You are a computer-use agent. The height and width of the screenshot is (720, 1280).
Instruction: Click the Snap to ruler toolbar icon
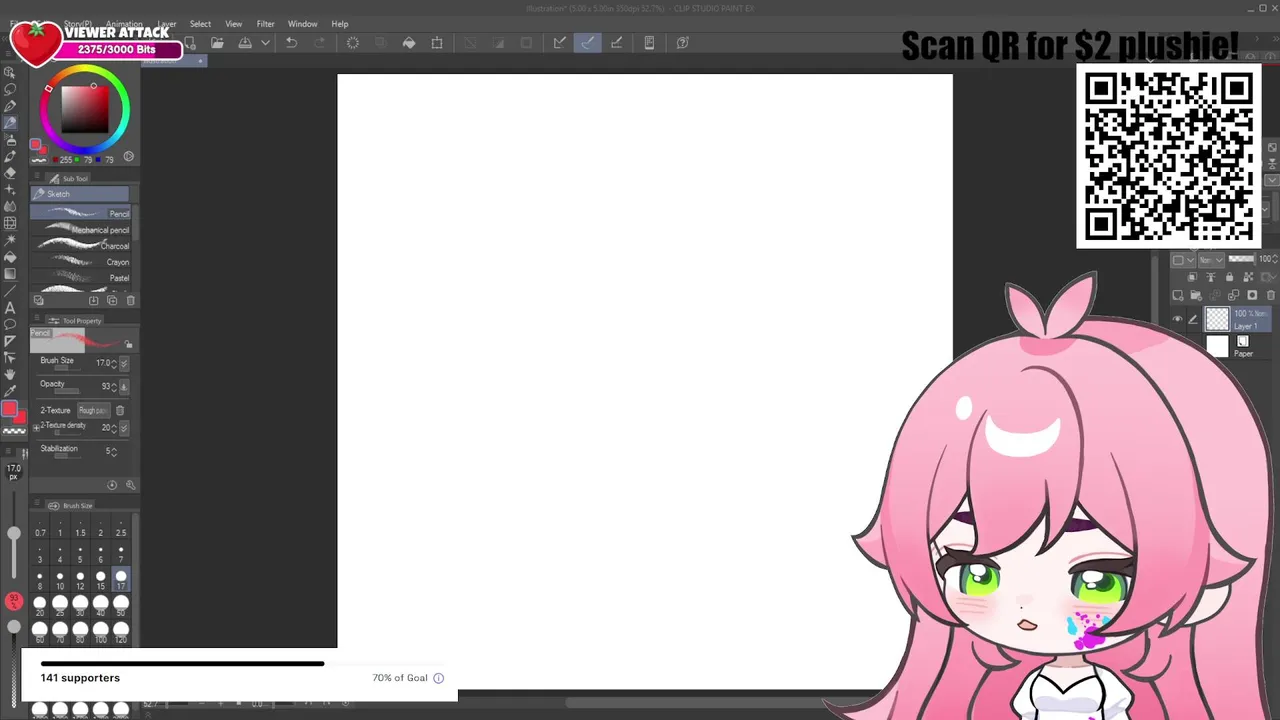[x=560, y=43]
